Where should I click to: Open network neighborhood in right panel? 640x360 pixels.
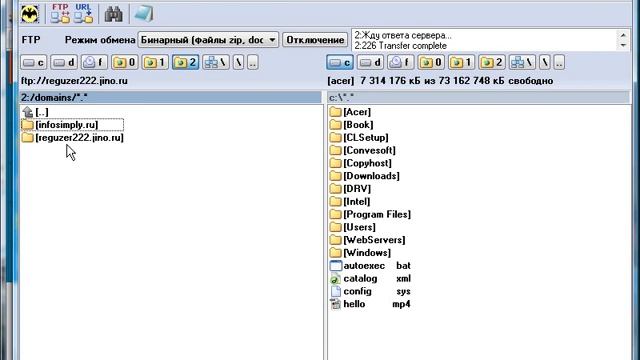click(522, 62)
